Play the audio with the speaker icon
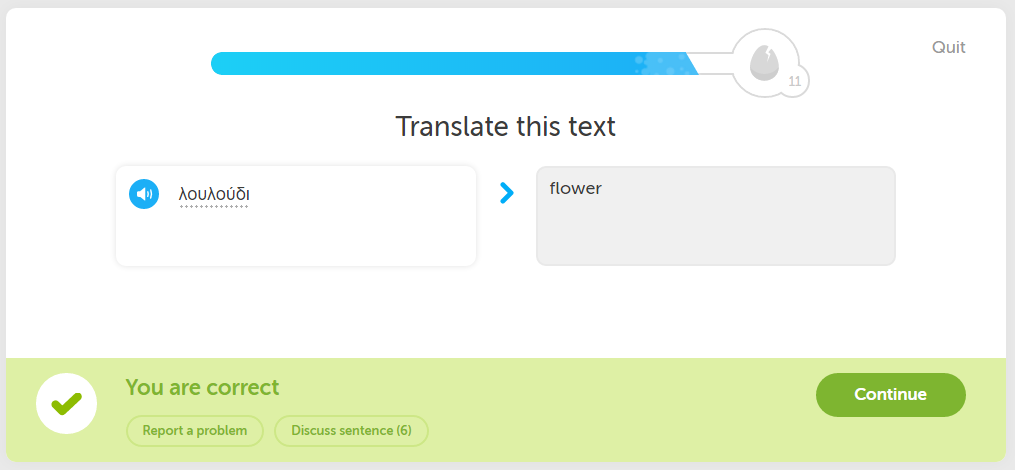This screenshot has height=470, width=1015. (x=144, y=194)
